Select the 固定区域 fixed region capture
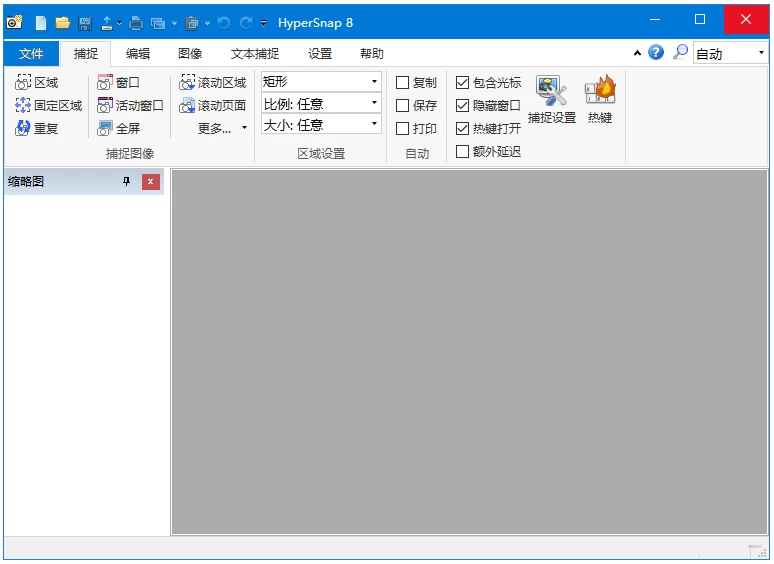The width and height of the screenshot is (774, 564). click(x=48, y=106)
